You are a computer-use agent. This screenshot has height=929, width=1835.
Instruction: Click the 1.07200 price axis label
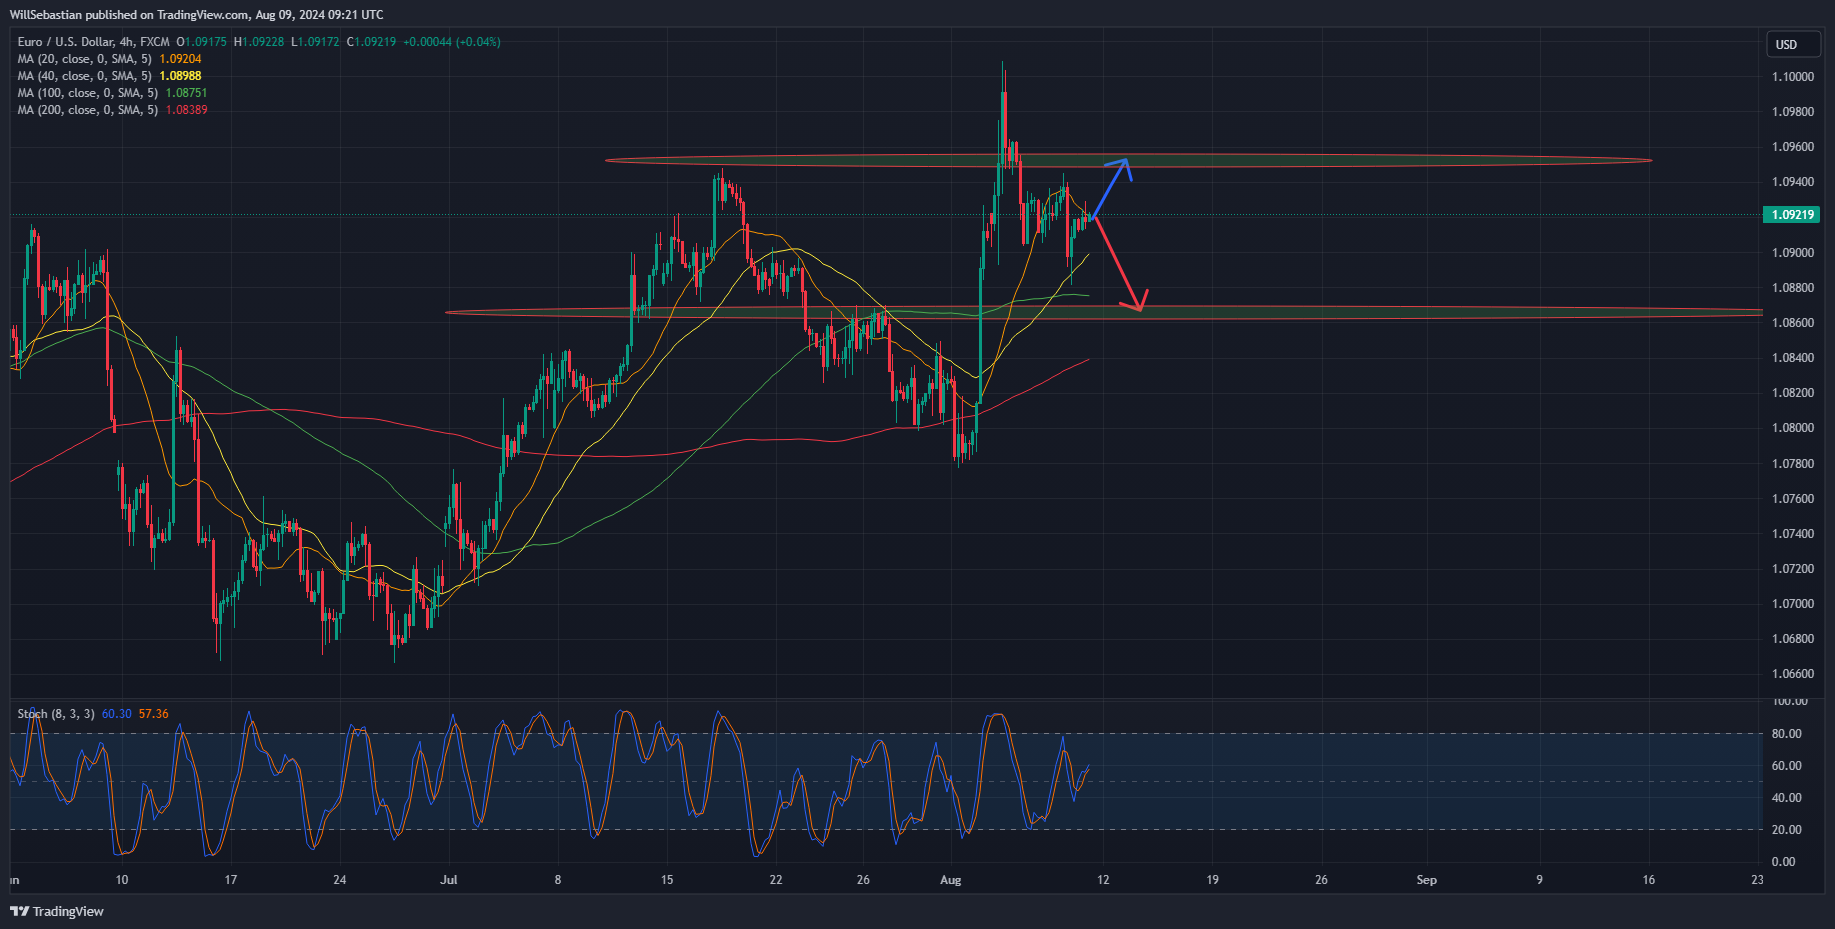[x=1792, y=569]
